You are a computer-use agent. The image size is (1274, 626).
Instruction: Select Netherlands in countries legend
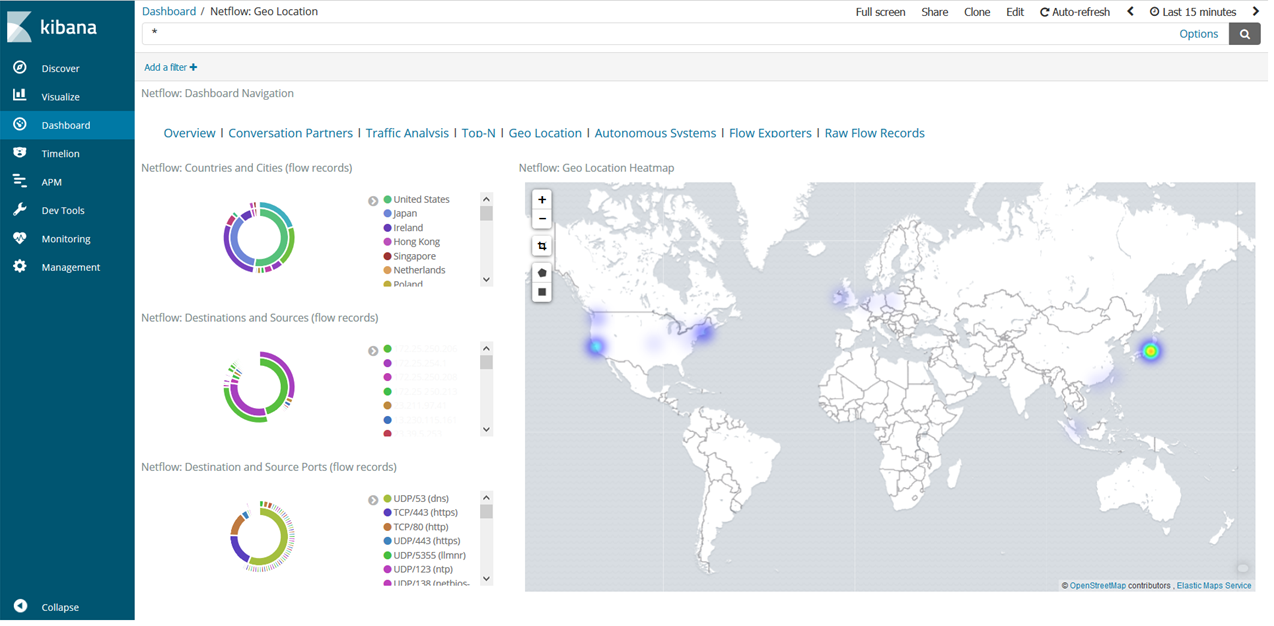point(419,270)
